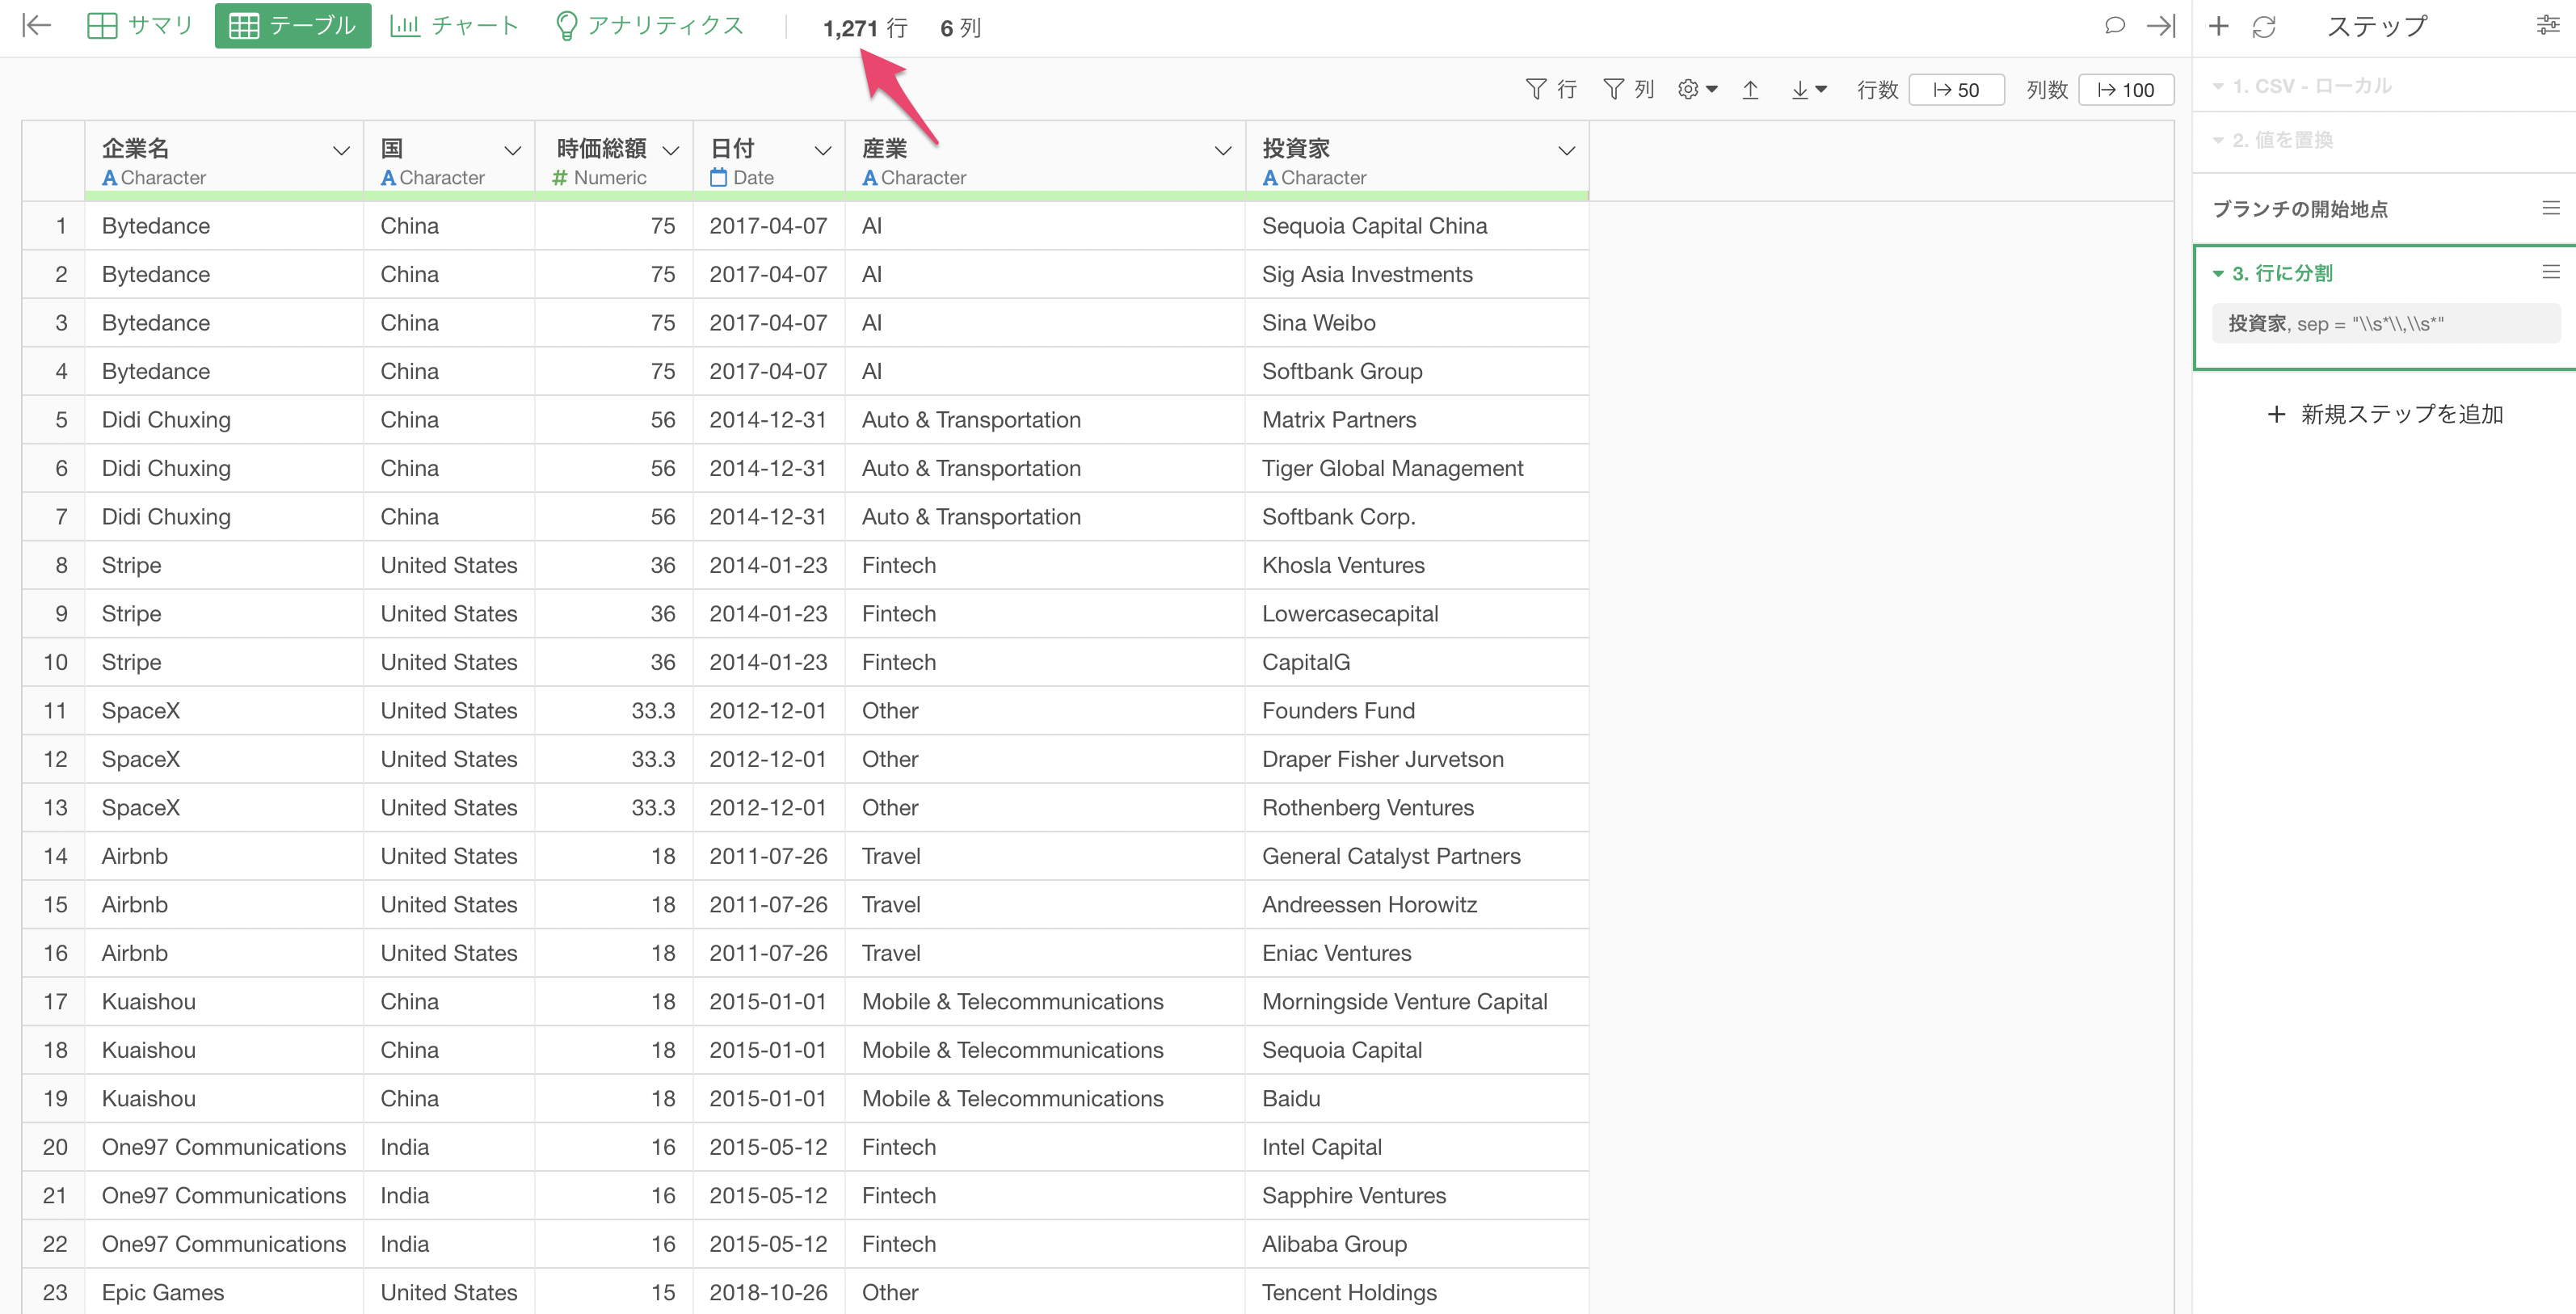Collapse step 3. 行に分割
This screenshot has height=1314, width=2576.
(x=2219, y=273)
